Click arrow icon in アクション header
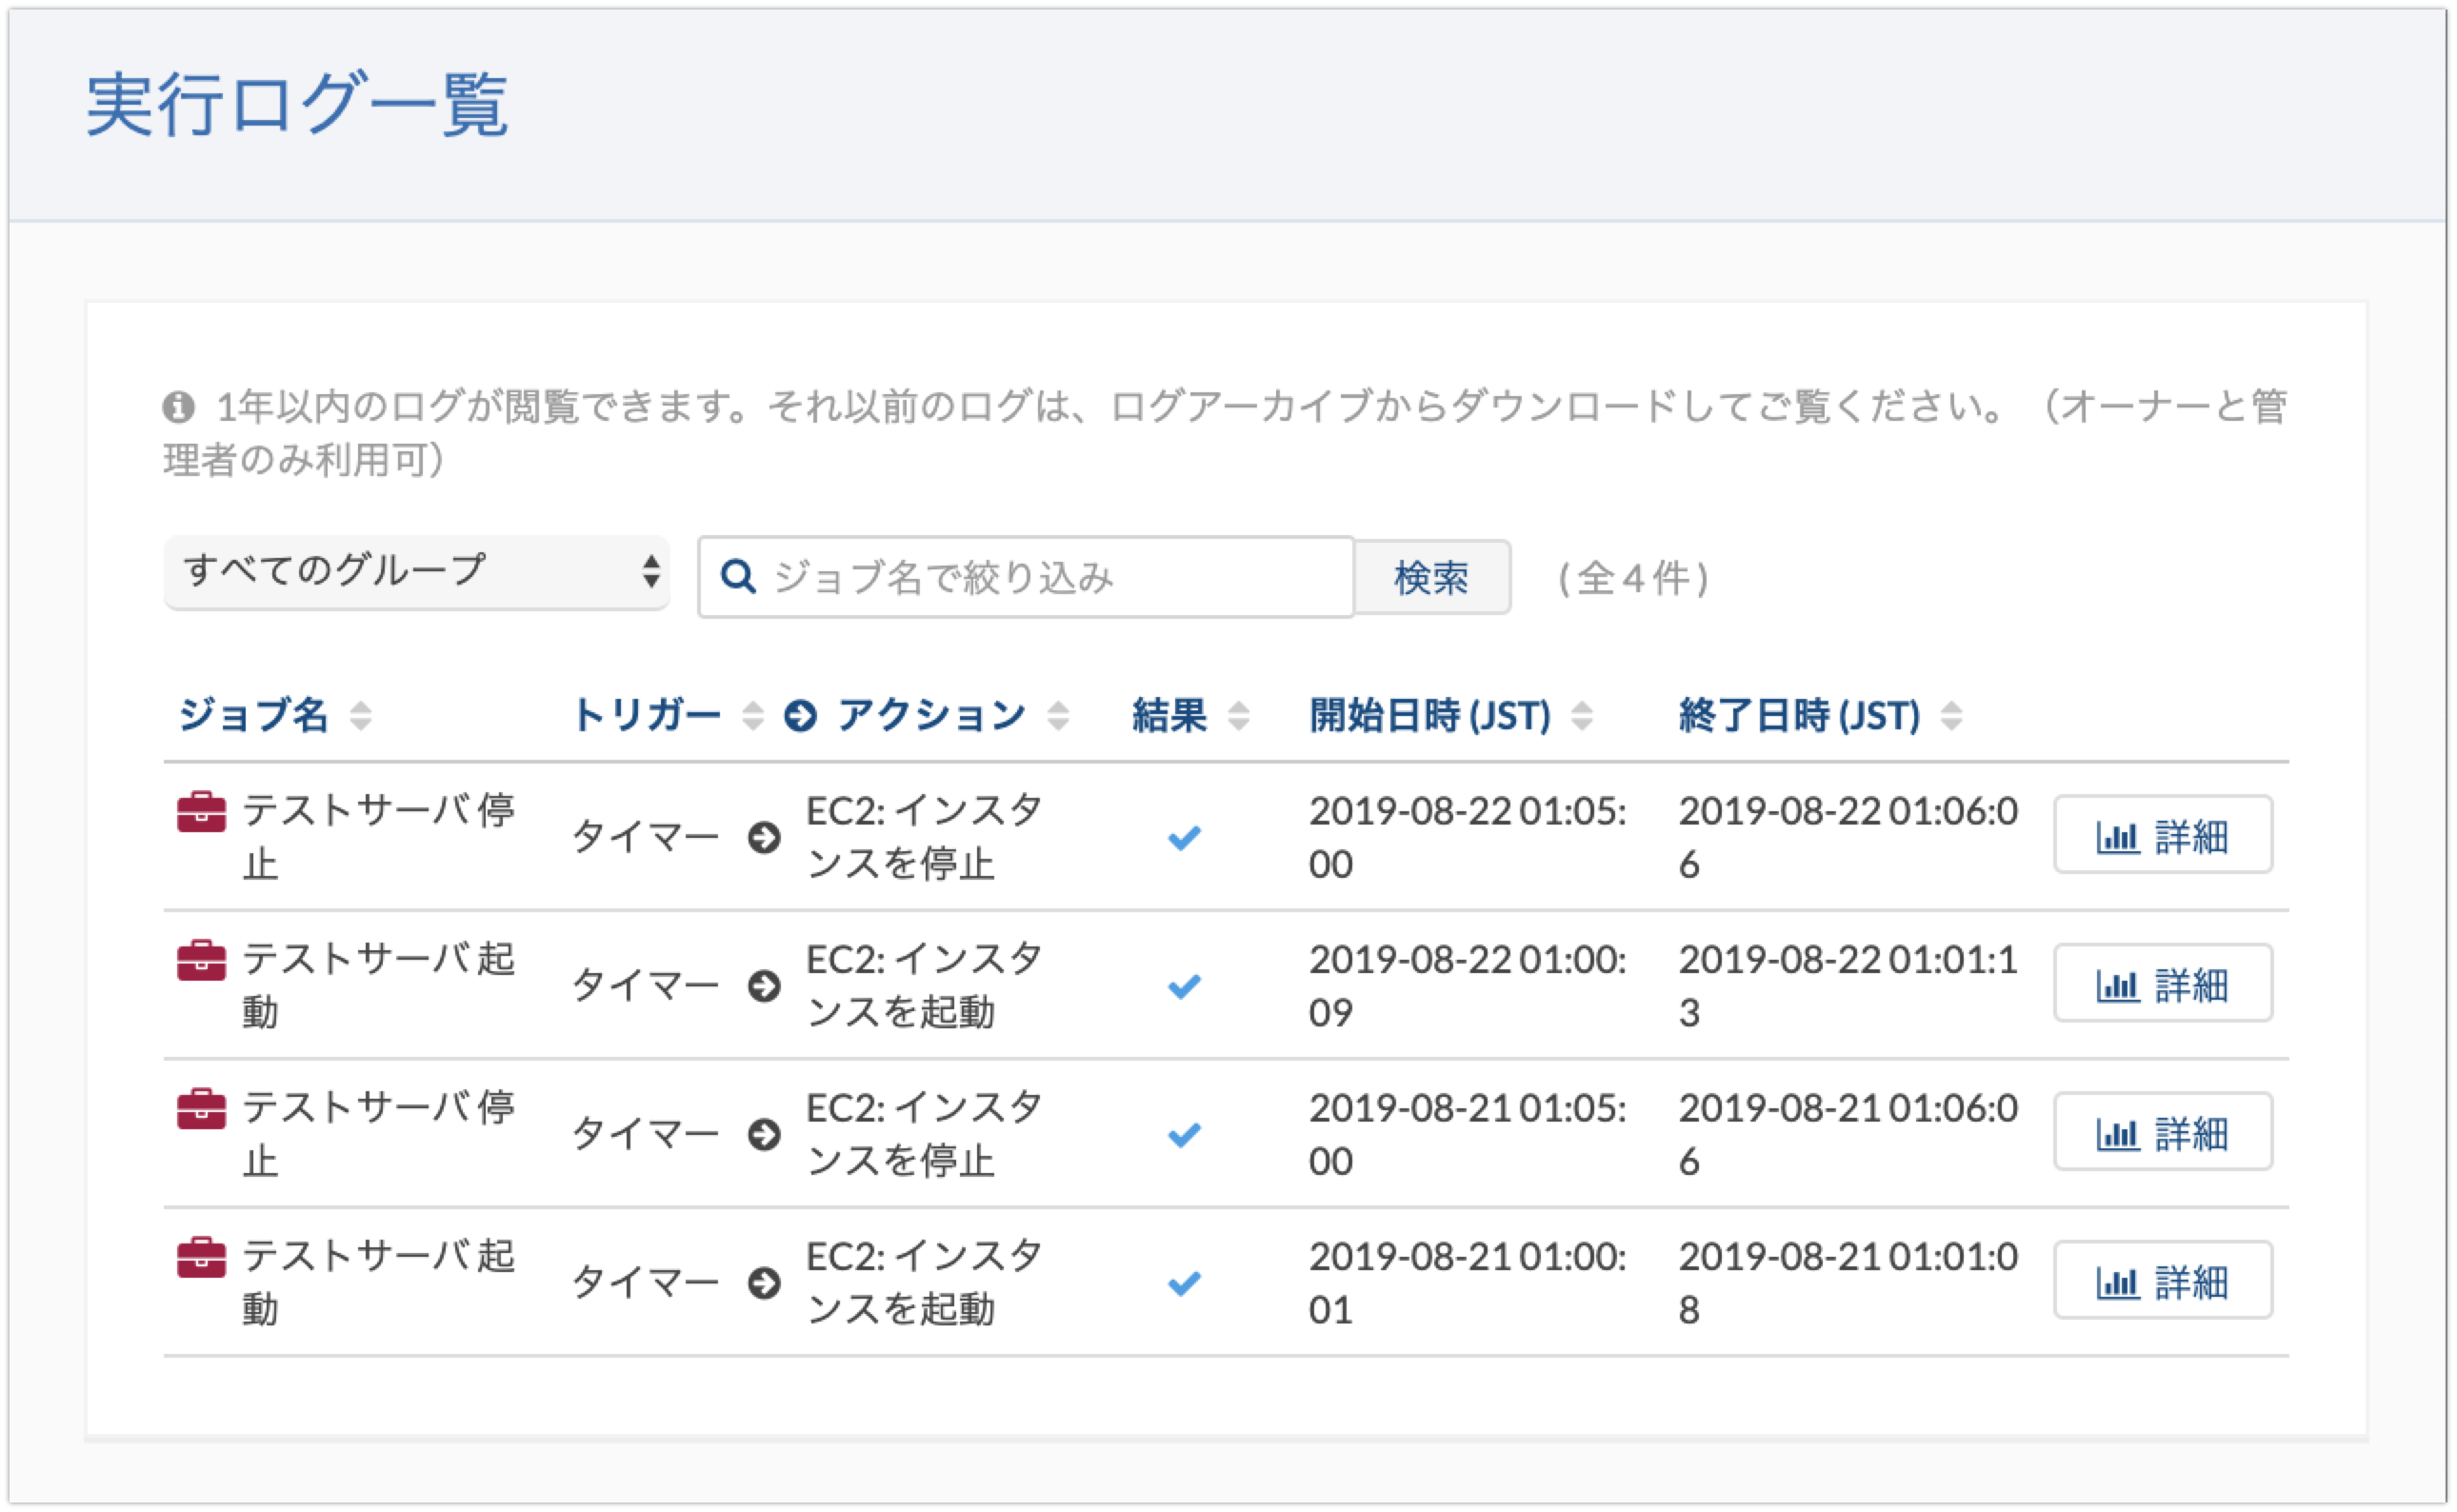Screen dimensions: 2457x1512 click(800, 716)
